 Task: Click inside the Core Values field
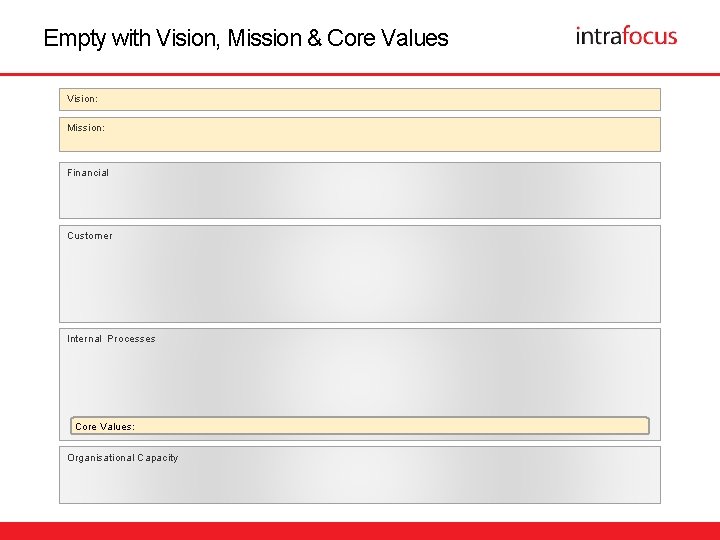(x=360, y=426)
